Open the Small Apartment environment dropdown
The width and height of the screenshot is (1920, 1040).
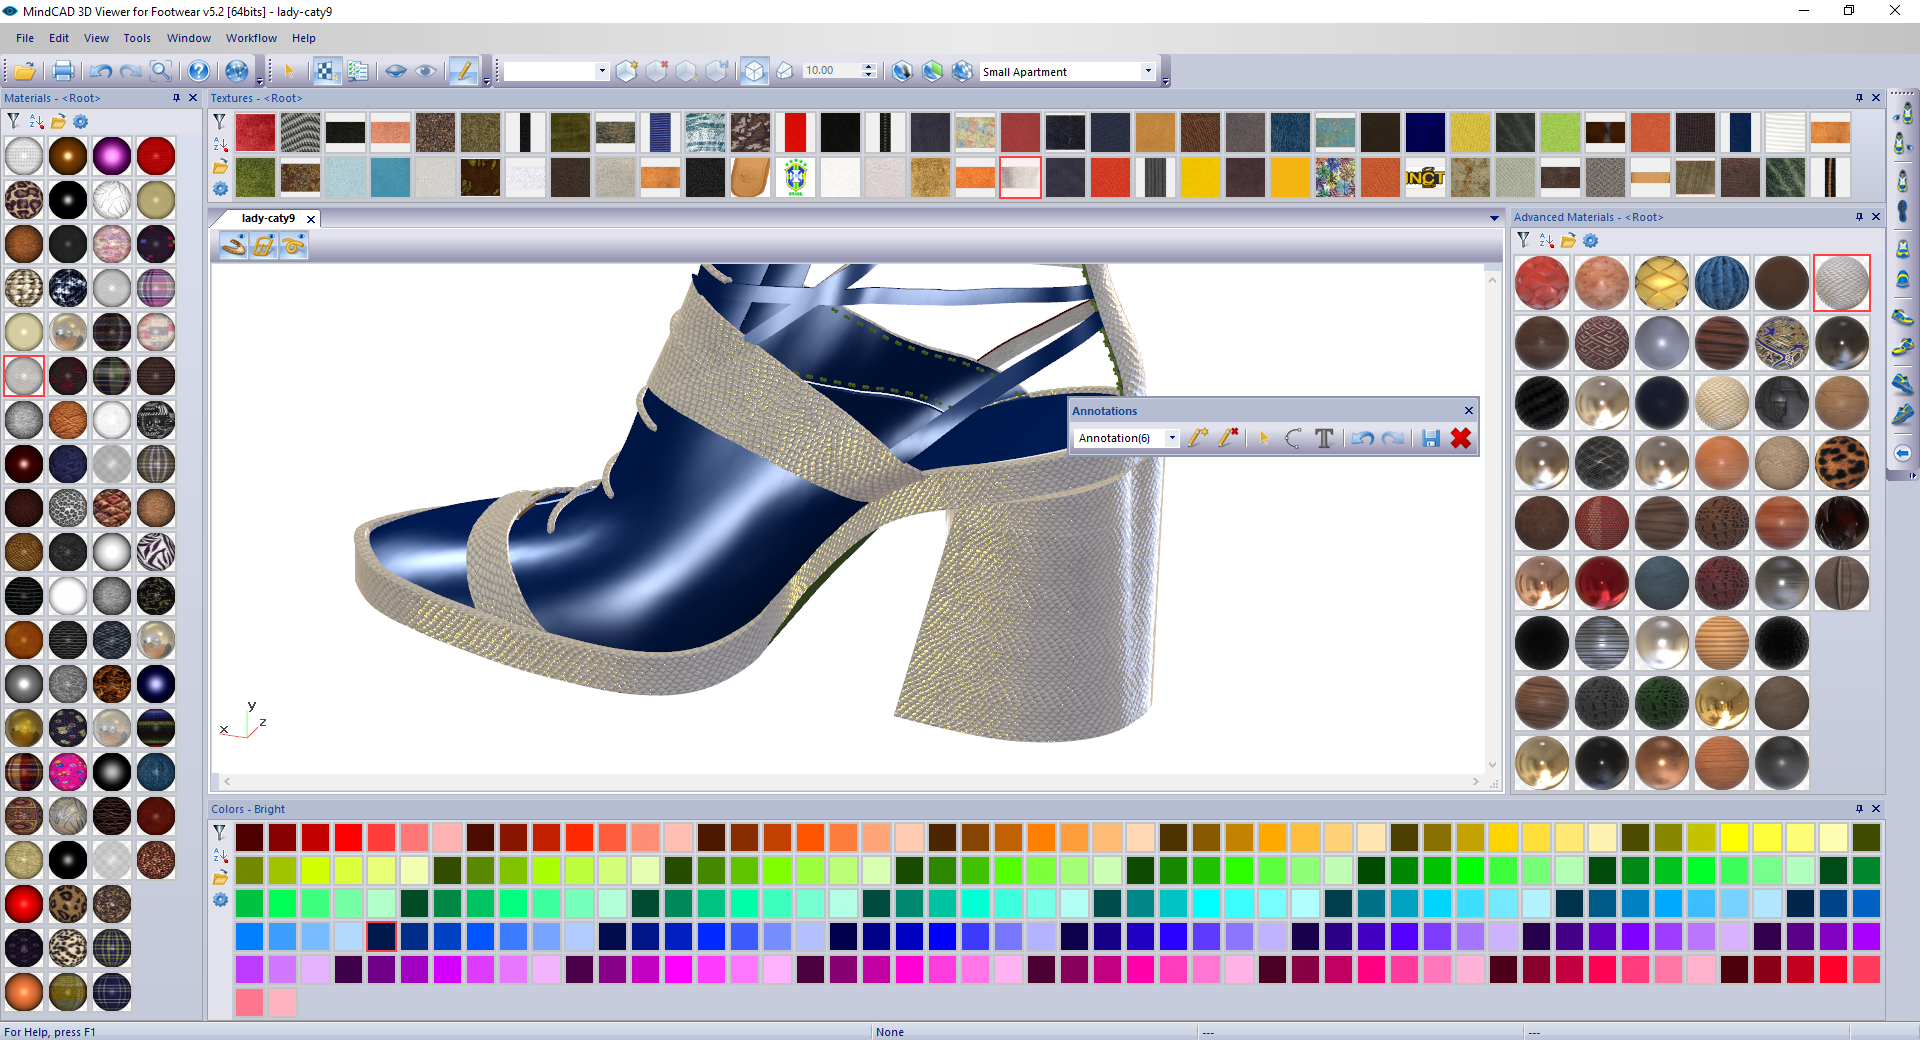click(x=1148, y=71)
